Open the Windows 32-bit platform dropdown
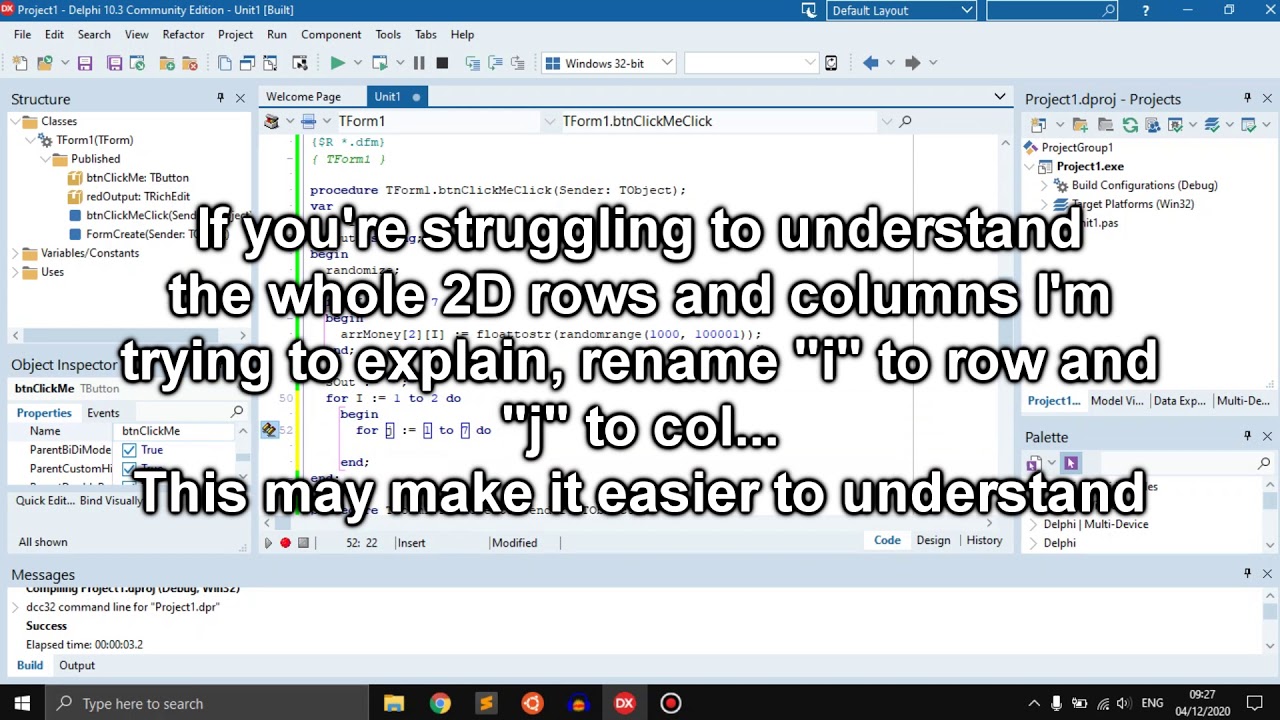This screenshot has width=1280, height=720. coord(667,63)
